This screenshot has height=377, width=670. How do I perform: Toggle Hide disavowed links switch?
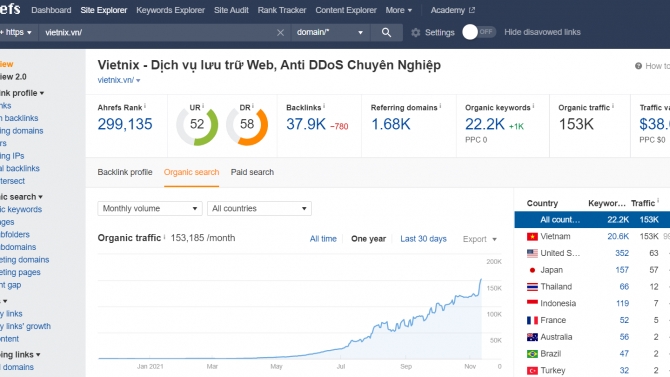tap(479, 32)
